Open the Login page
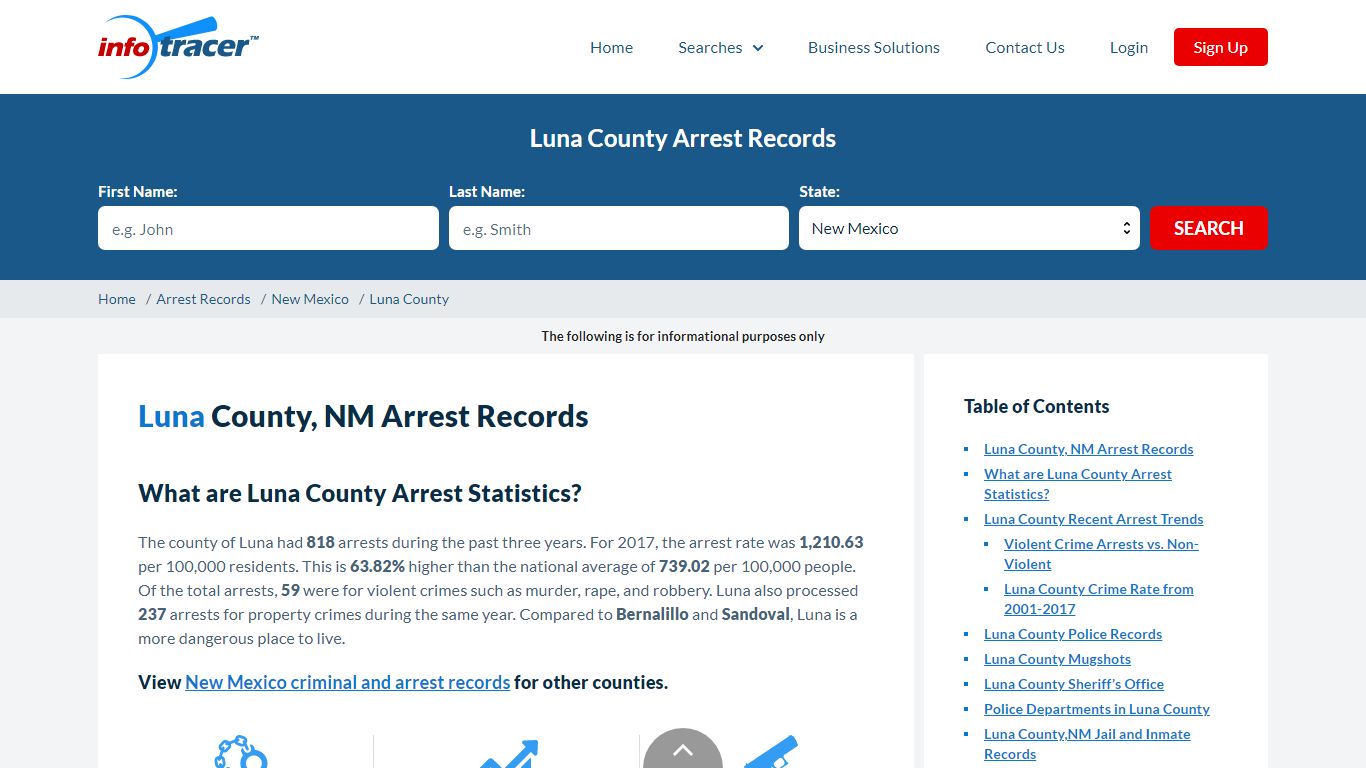The width and height of the screenshot is (1366, 768). click(x=1129, y=47)
